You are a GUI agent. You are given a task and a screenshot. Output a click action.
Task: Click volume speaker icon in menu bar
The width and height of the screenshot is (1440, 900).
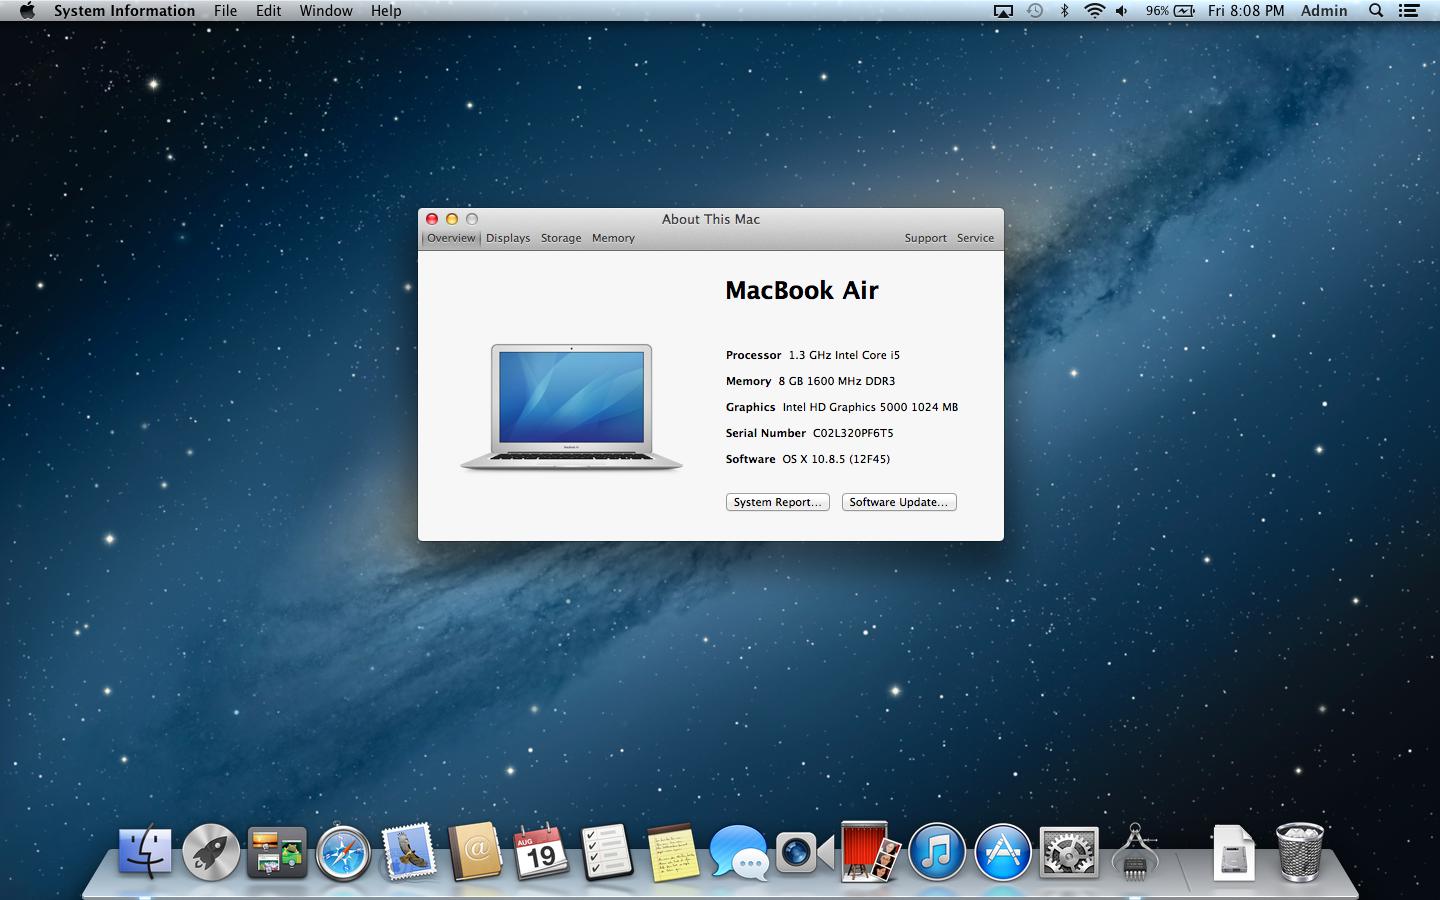(1122, 11)
